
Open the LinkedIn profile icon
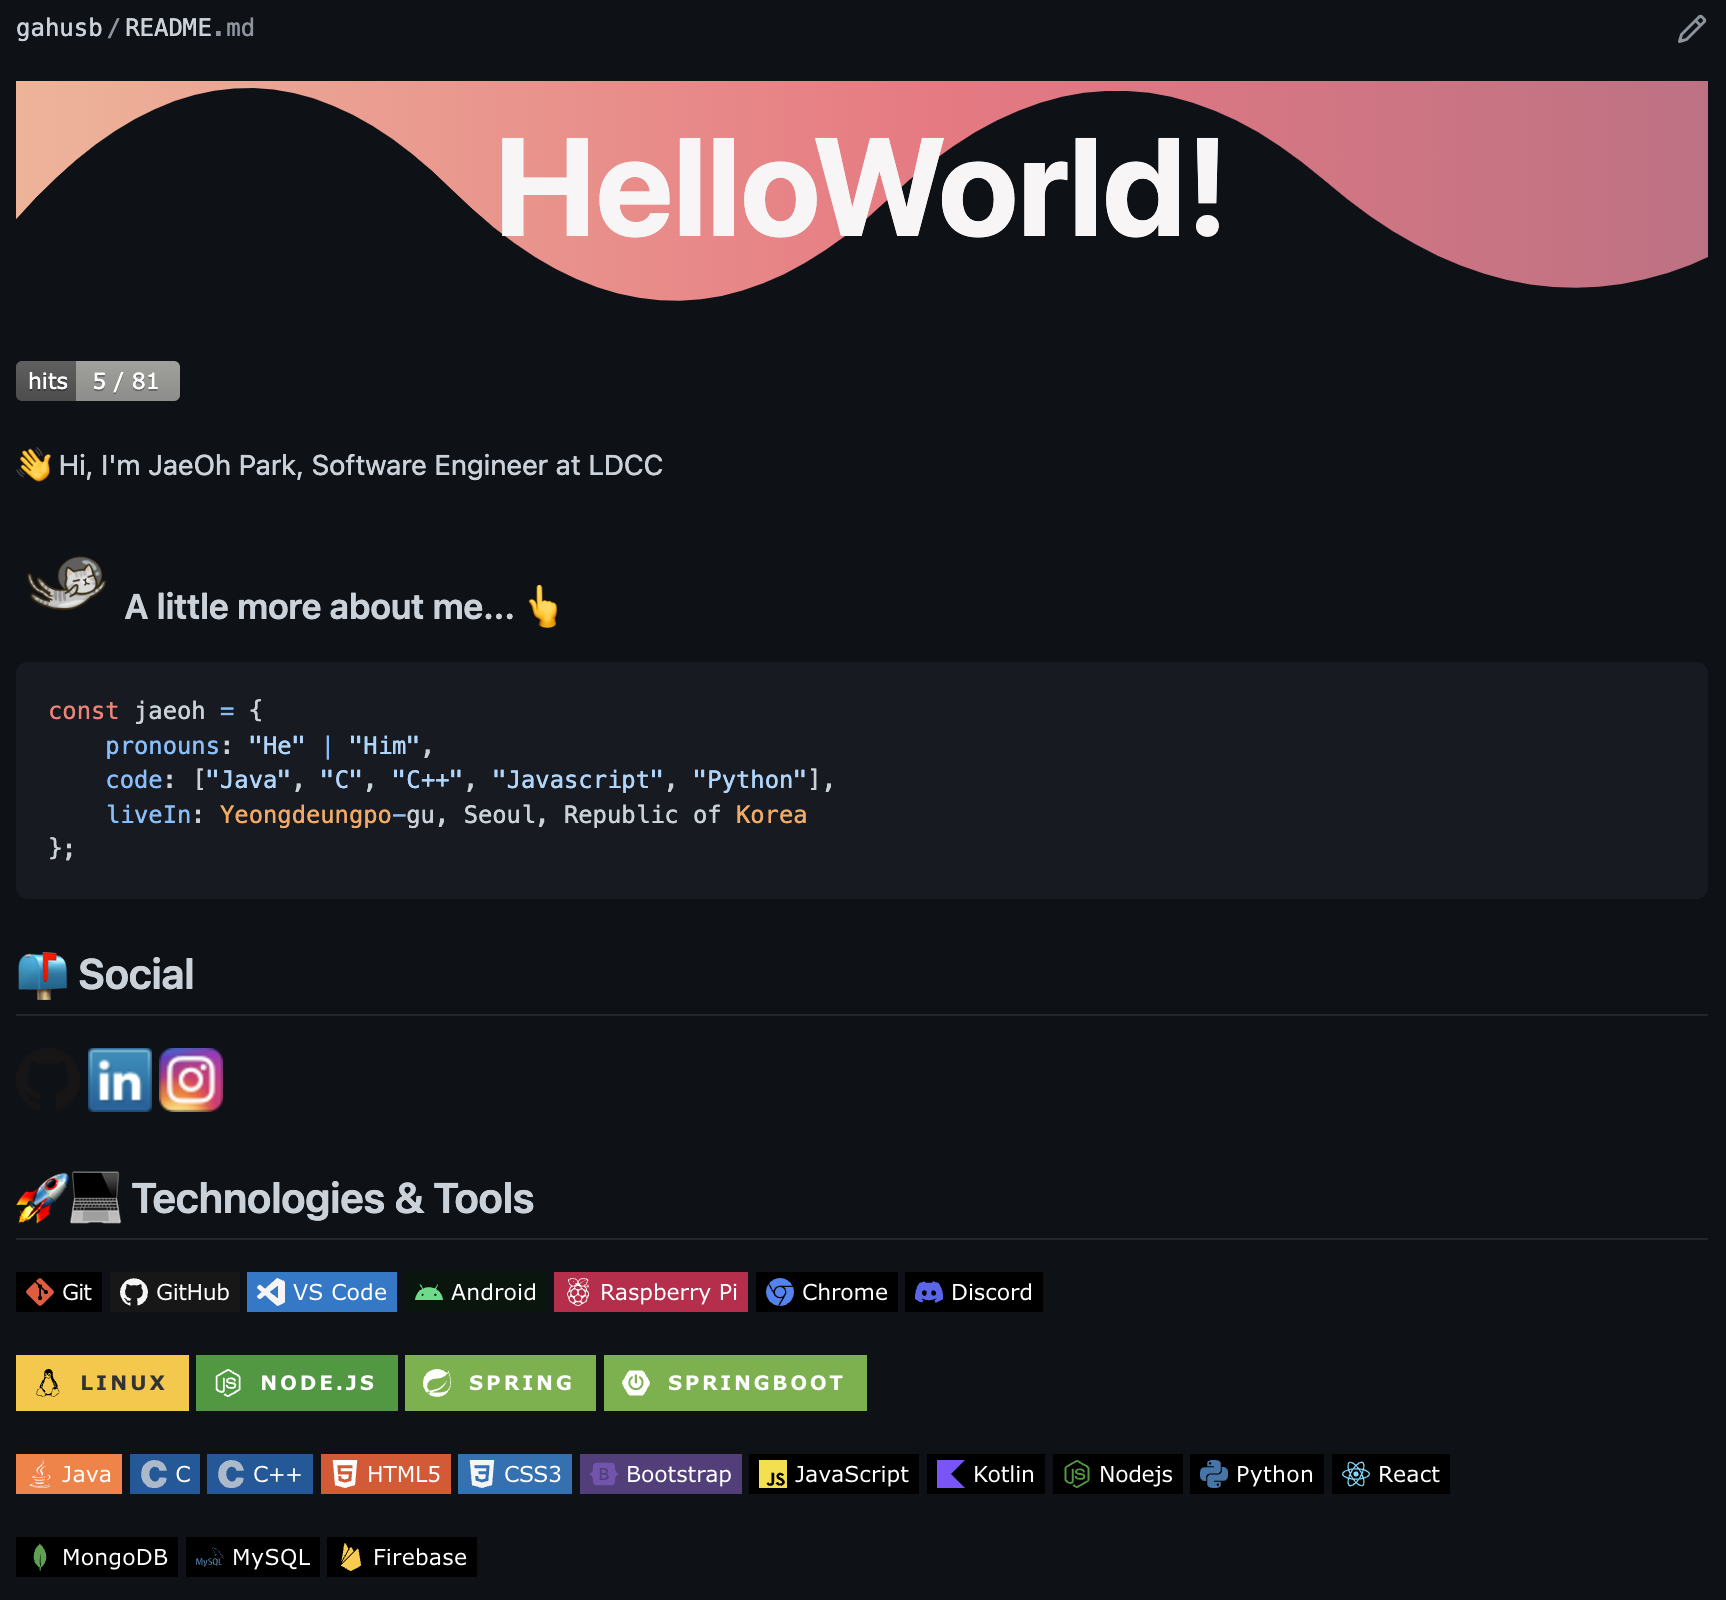119,1079
